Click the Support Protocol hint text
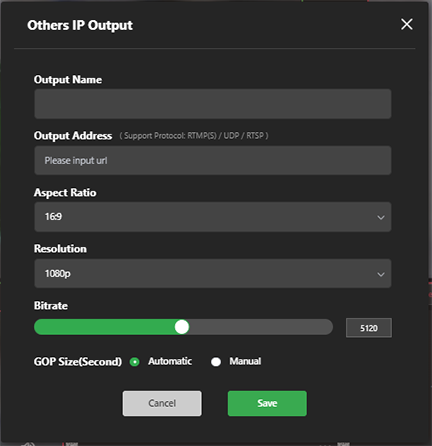The image size is (432, 446). click(194, 136)
